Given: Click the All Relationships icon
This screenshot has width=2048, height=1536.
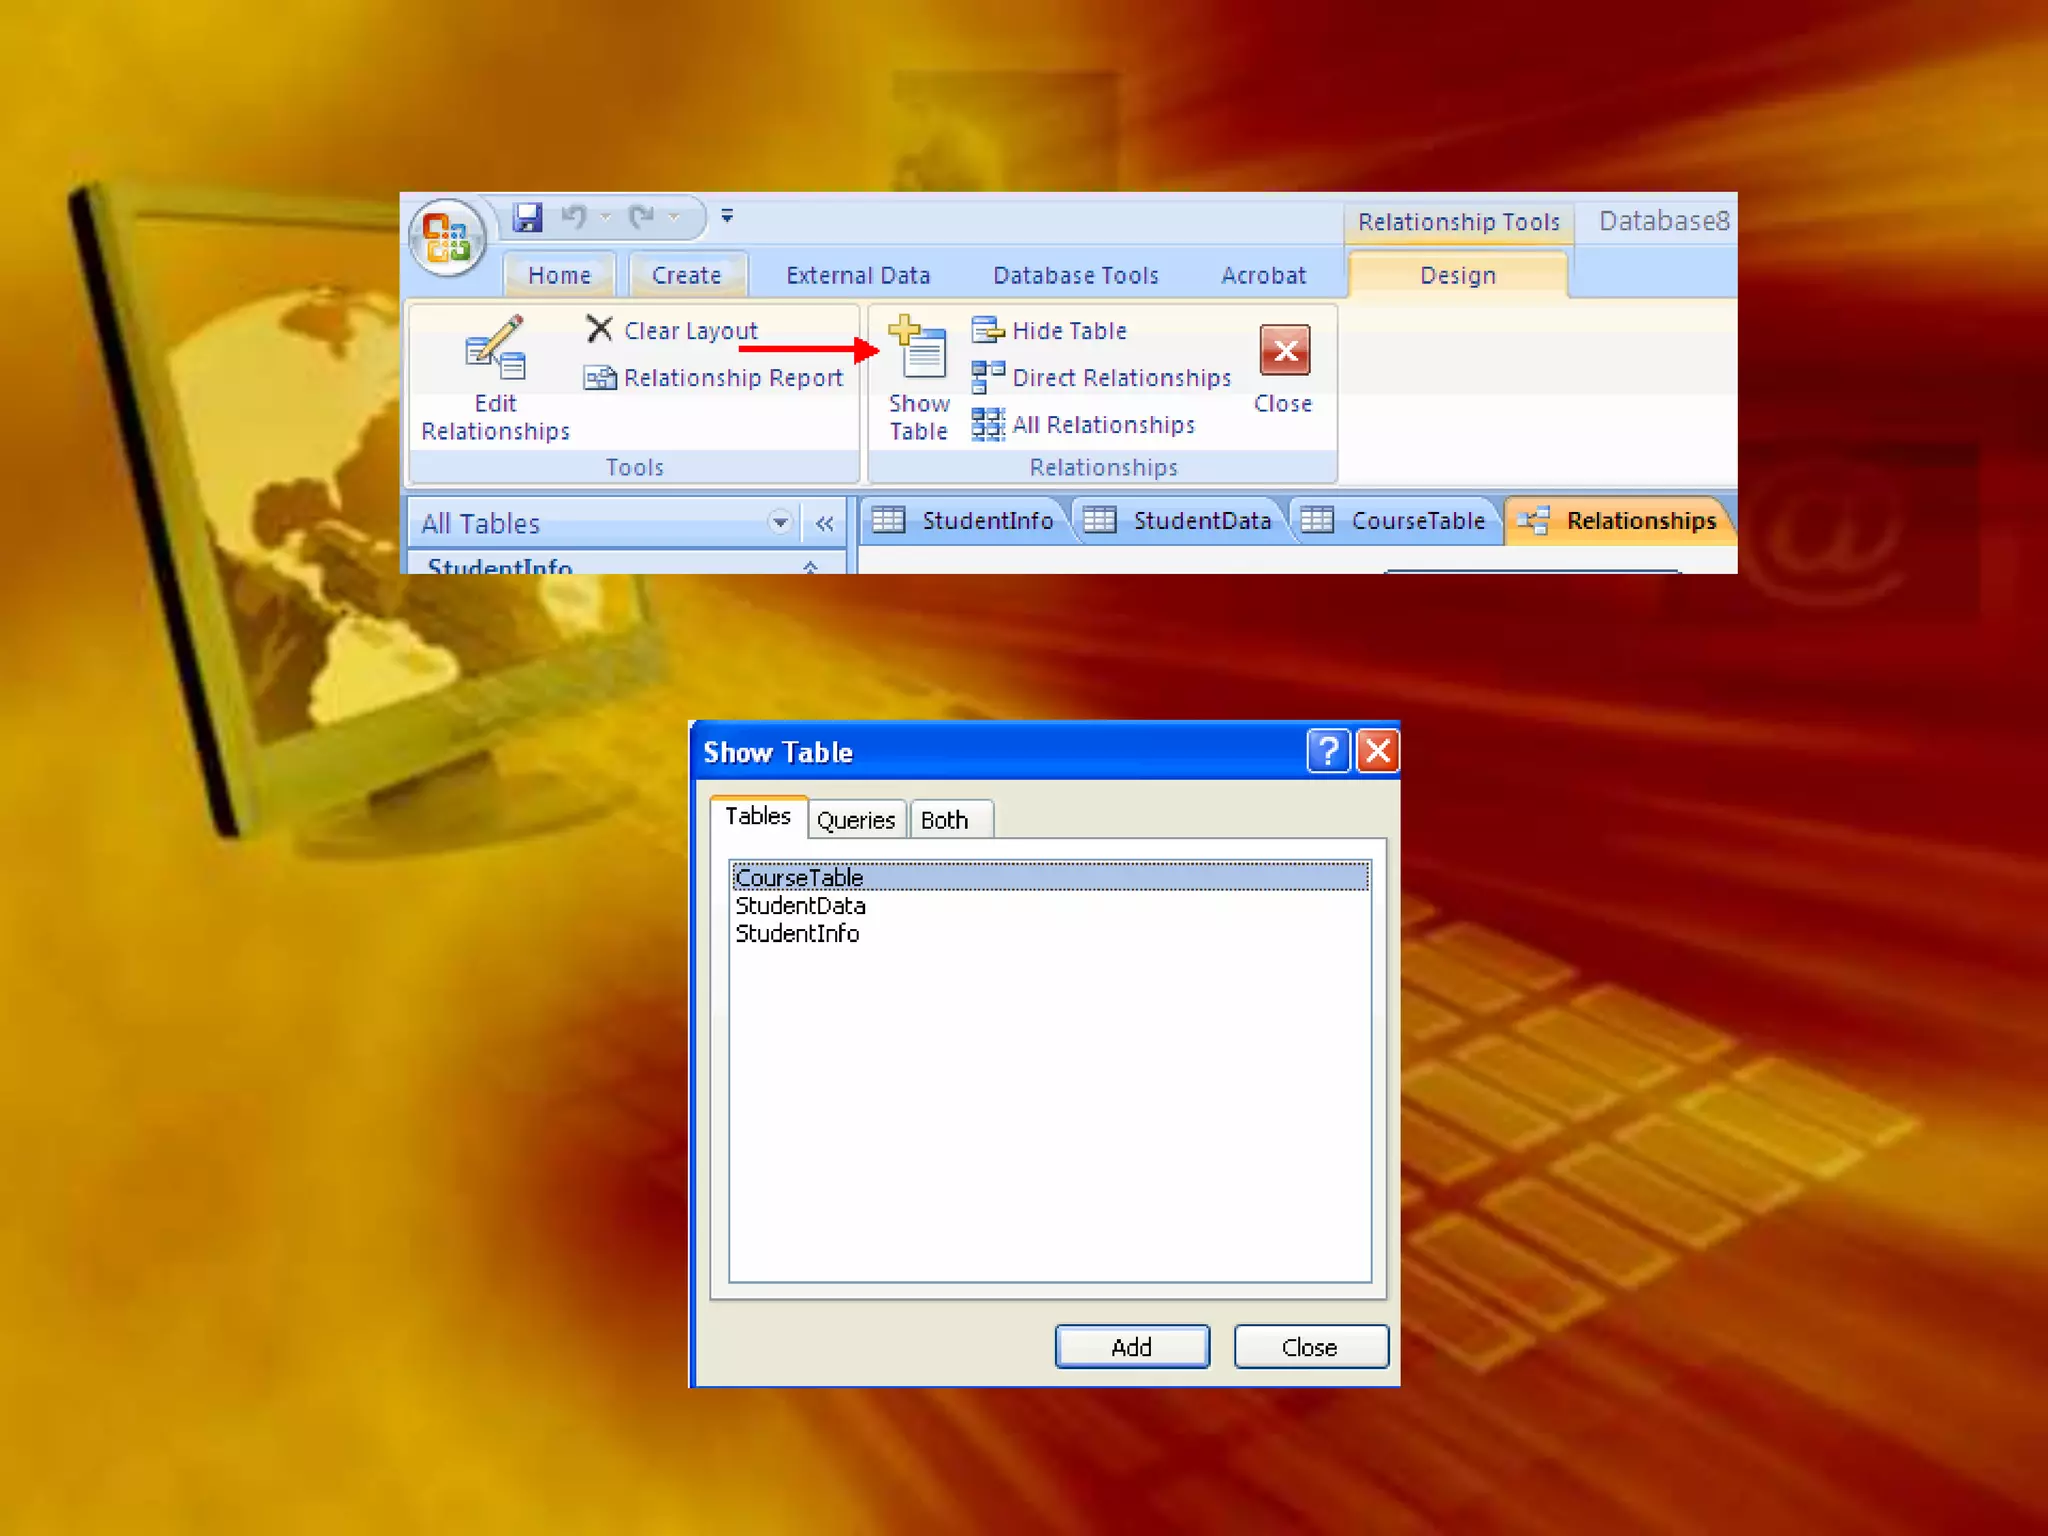Looking at the screenshot, I should (987, 424).
